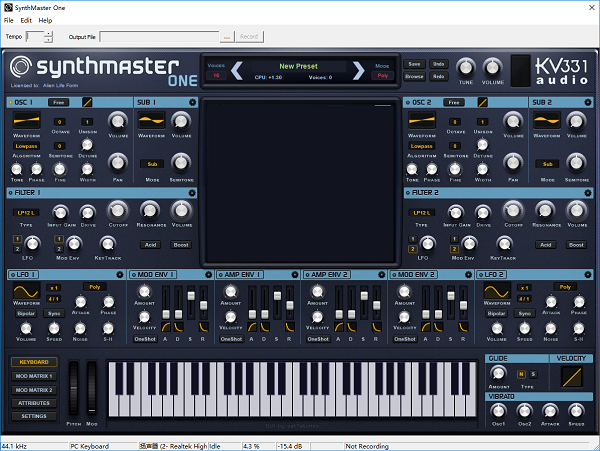The width and height of the screenshot is (600, 451).
Task: Click AMP ENV 1 release curve icon
Action: click(290, 327)
